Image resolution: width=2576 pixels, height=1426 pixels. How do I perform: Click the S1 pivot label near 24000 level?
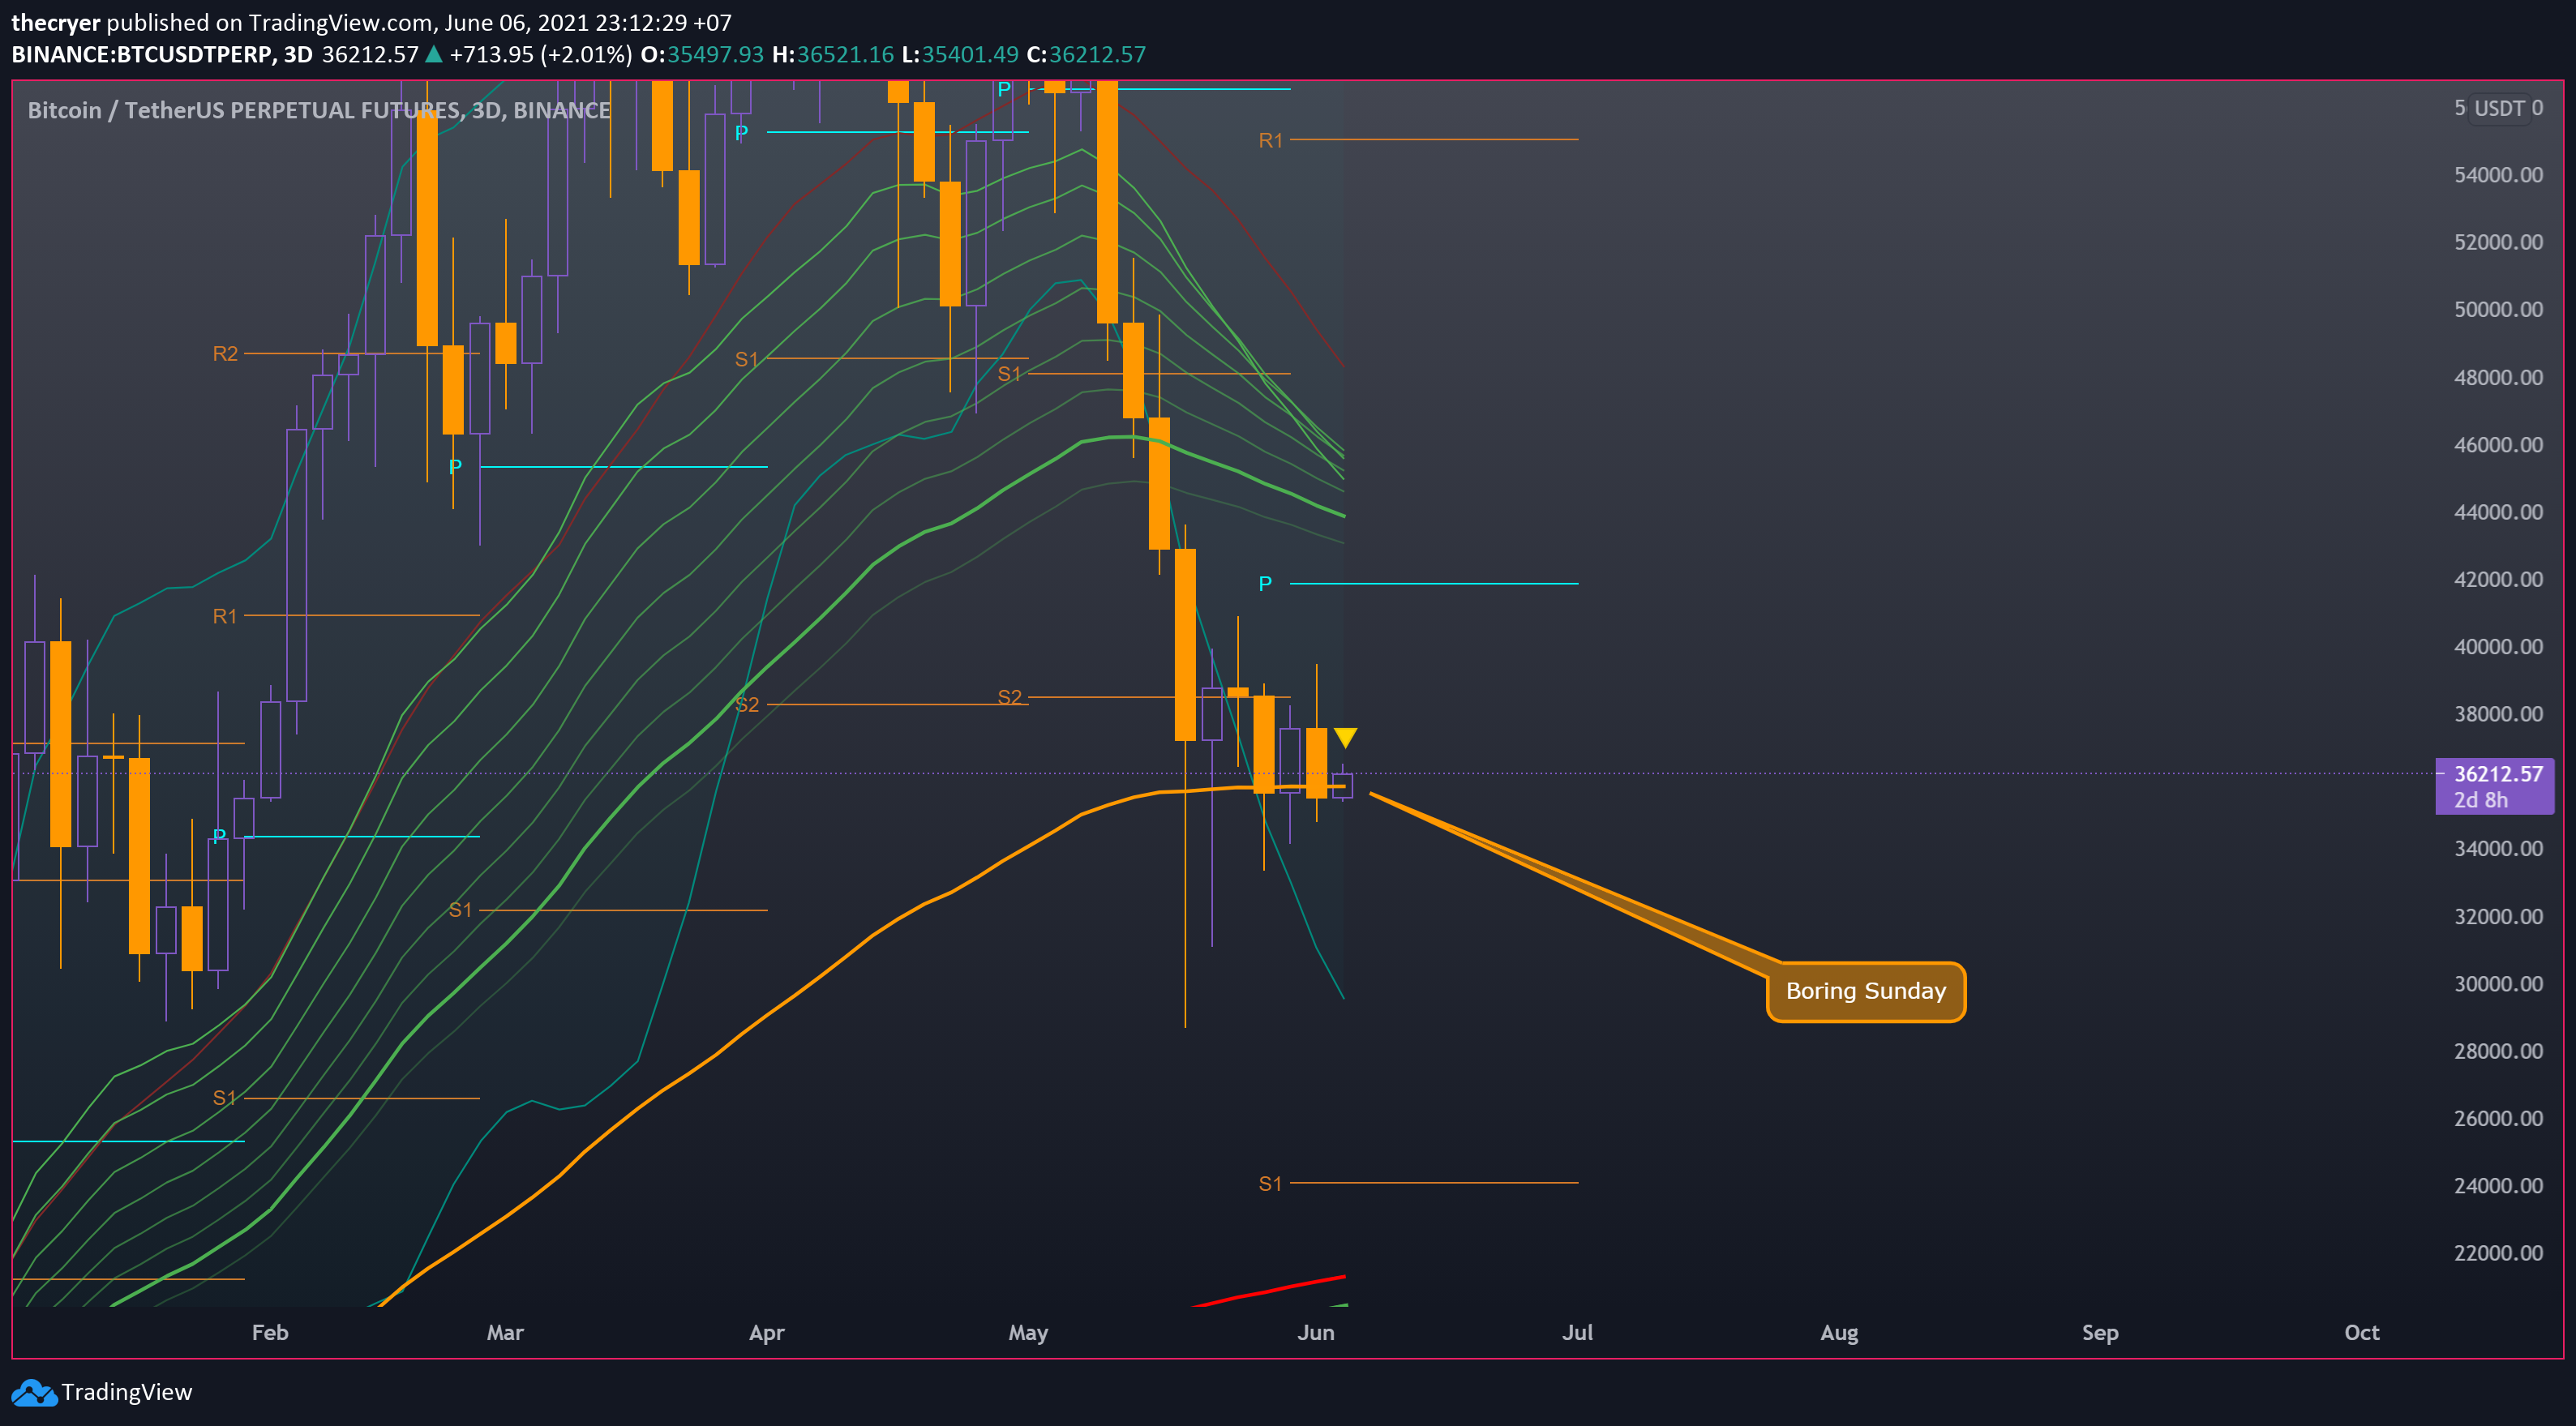click(1270, 1184)
